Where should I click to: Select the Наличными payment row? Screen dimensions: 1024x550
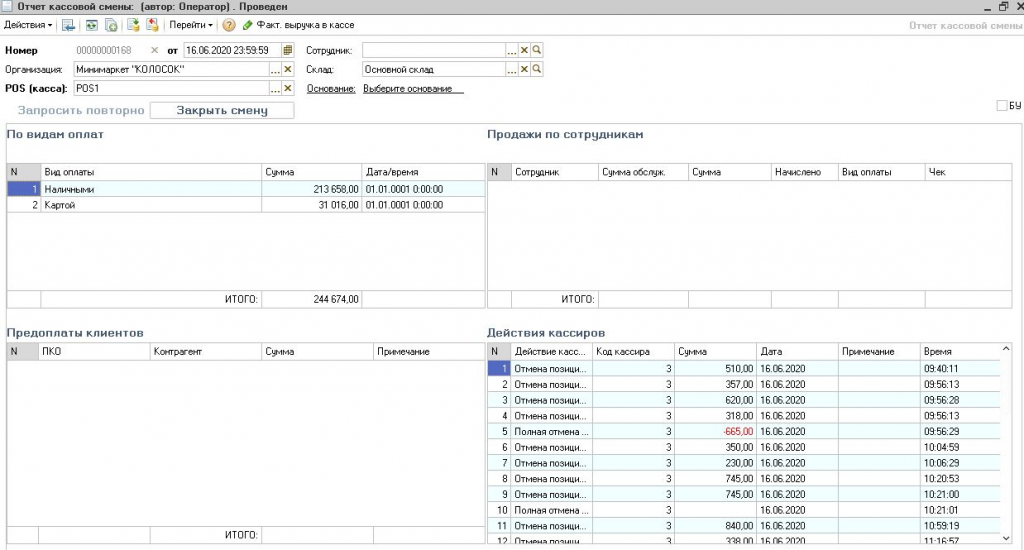[246, 189]
